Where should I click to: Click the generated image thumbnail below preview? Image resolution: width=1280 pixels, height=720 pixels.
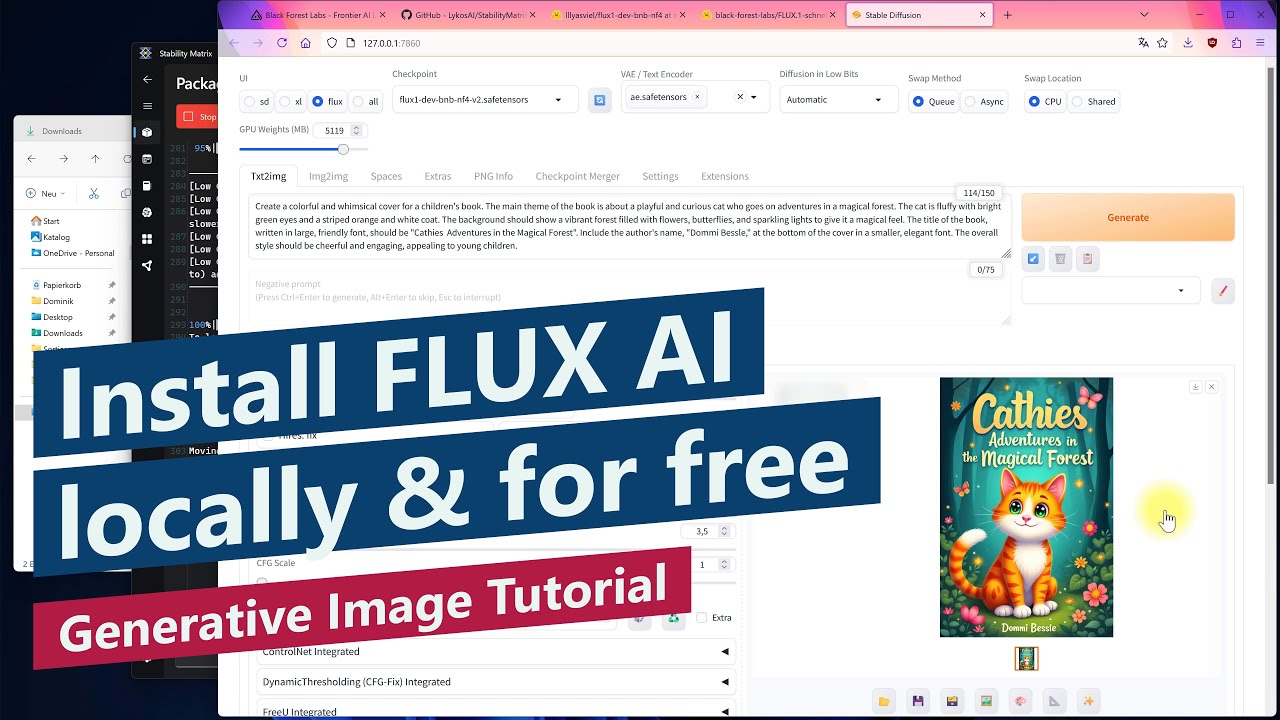coord(1026,658)
